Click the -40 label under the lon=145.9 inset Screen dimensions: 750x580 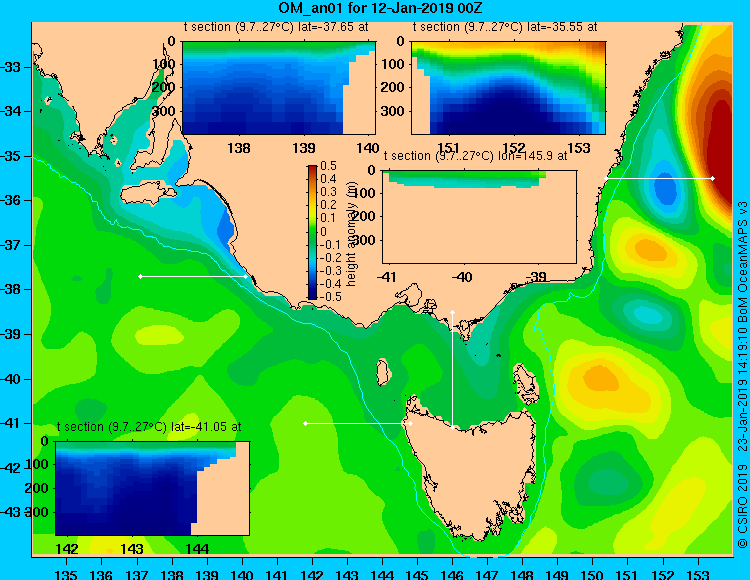[462, 277]
